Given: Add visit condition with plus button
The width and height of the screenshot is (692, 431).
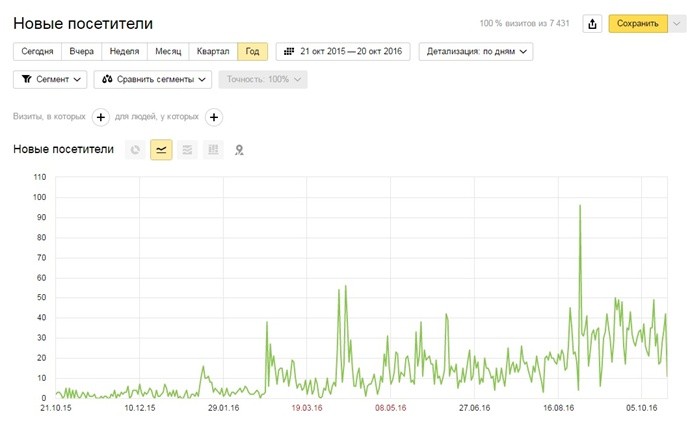Looking at the screenshot, I should tap(101, 117).
